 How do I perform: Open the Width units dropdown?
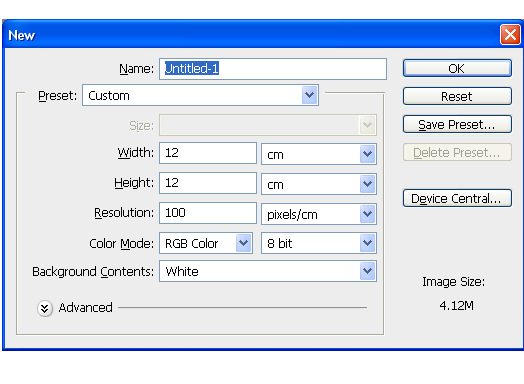click(318, 154)
